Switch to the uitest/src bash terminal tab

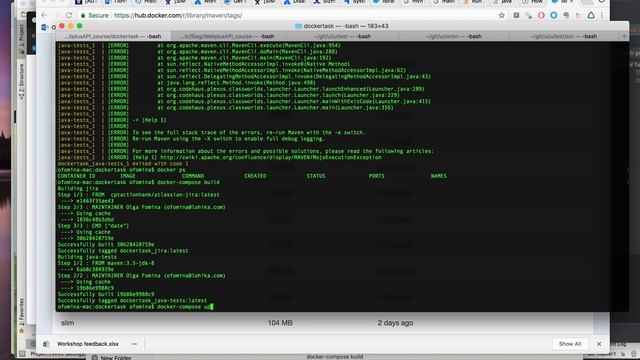tap(564, 36)
